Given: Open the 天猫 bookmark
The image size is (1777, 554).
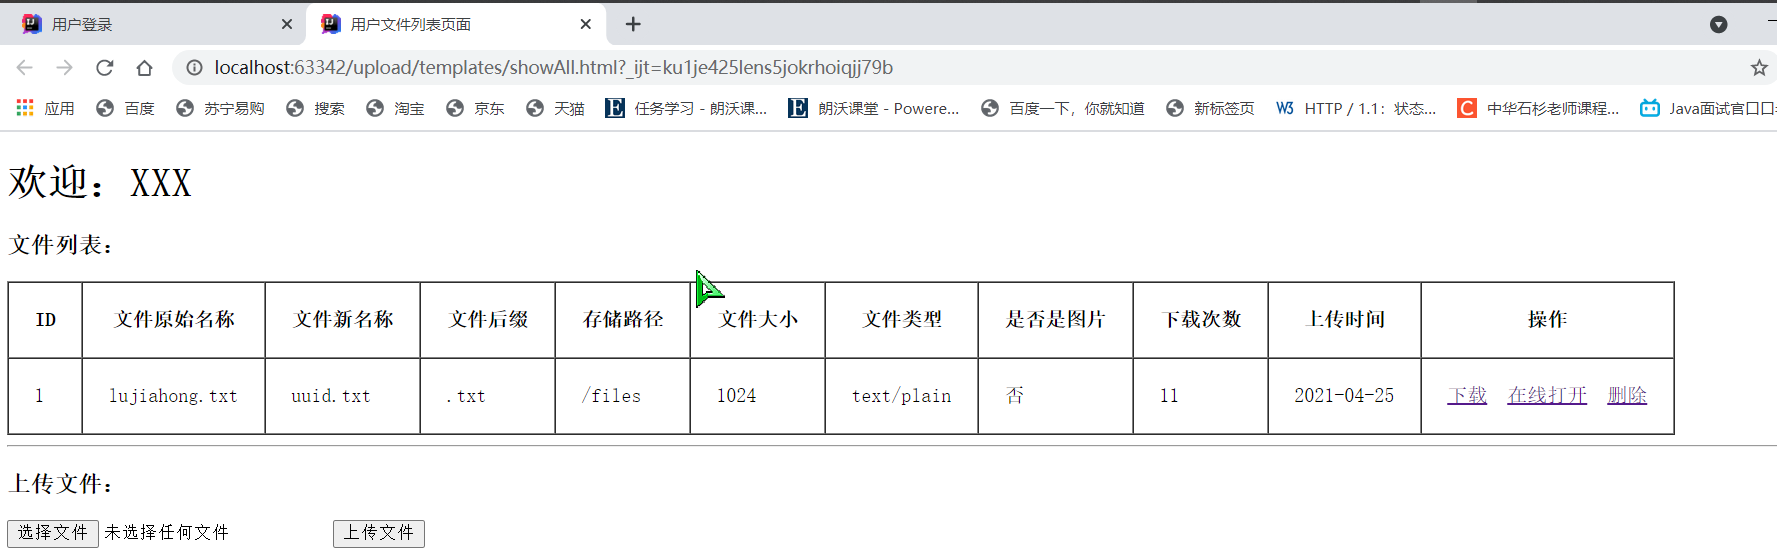Looking at the screenshot, I should pyautogui.click(x=555, y=108).
